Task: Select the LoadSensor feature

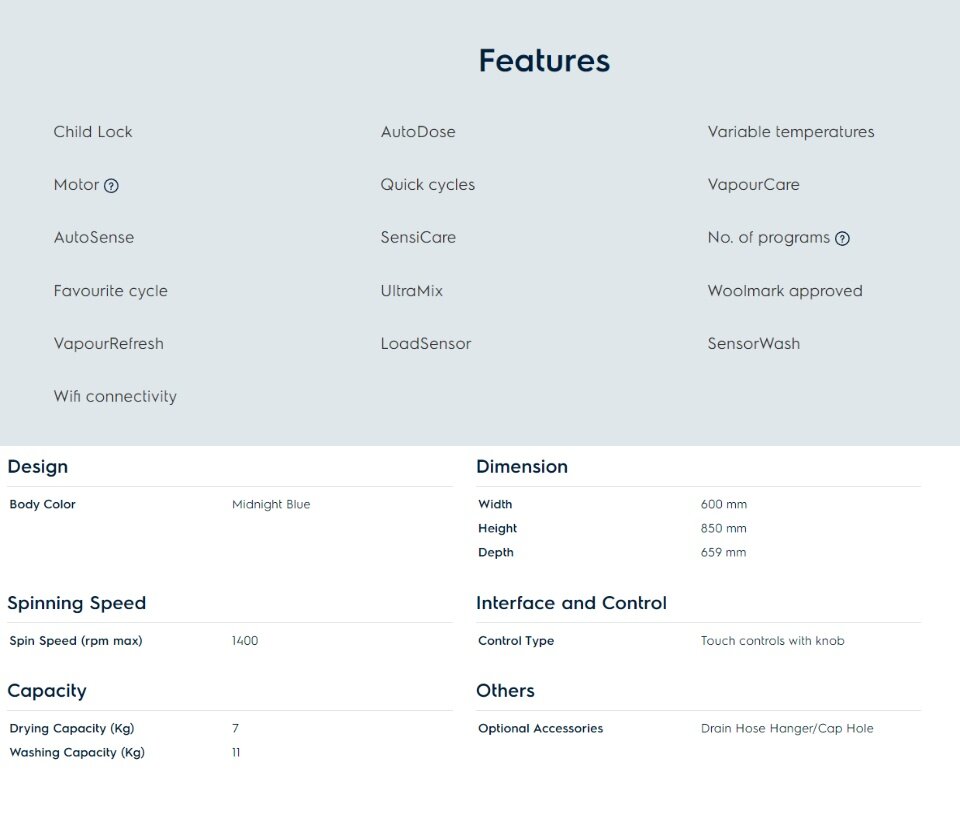Action: [426, 344]
